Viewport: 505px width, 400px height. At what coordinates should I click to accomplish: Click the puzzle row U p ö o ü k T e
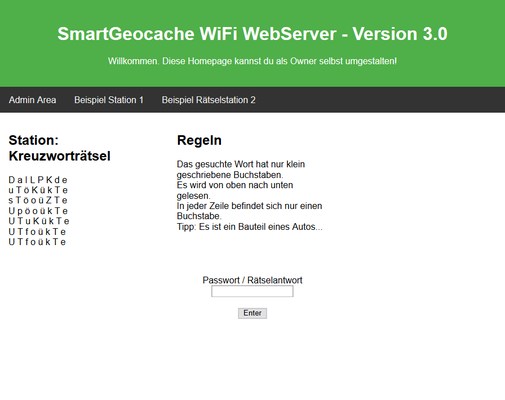[x=38, y=211]
